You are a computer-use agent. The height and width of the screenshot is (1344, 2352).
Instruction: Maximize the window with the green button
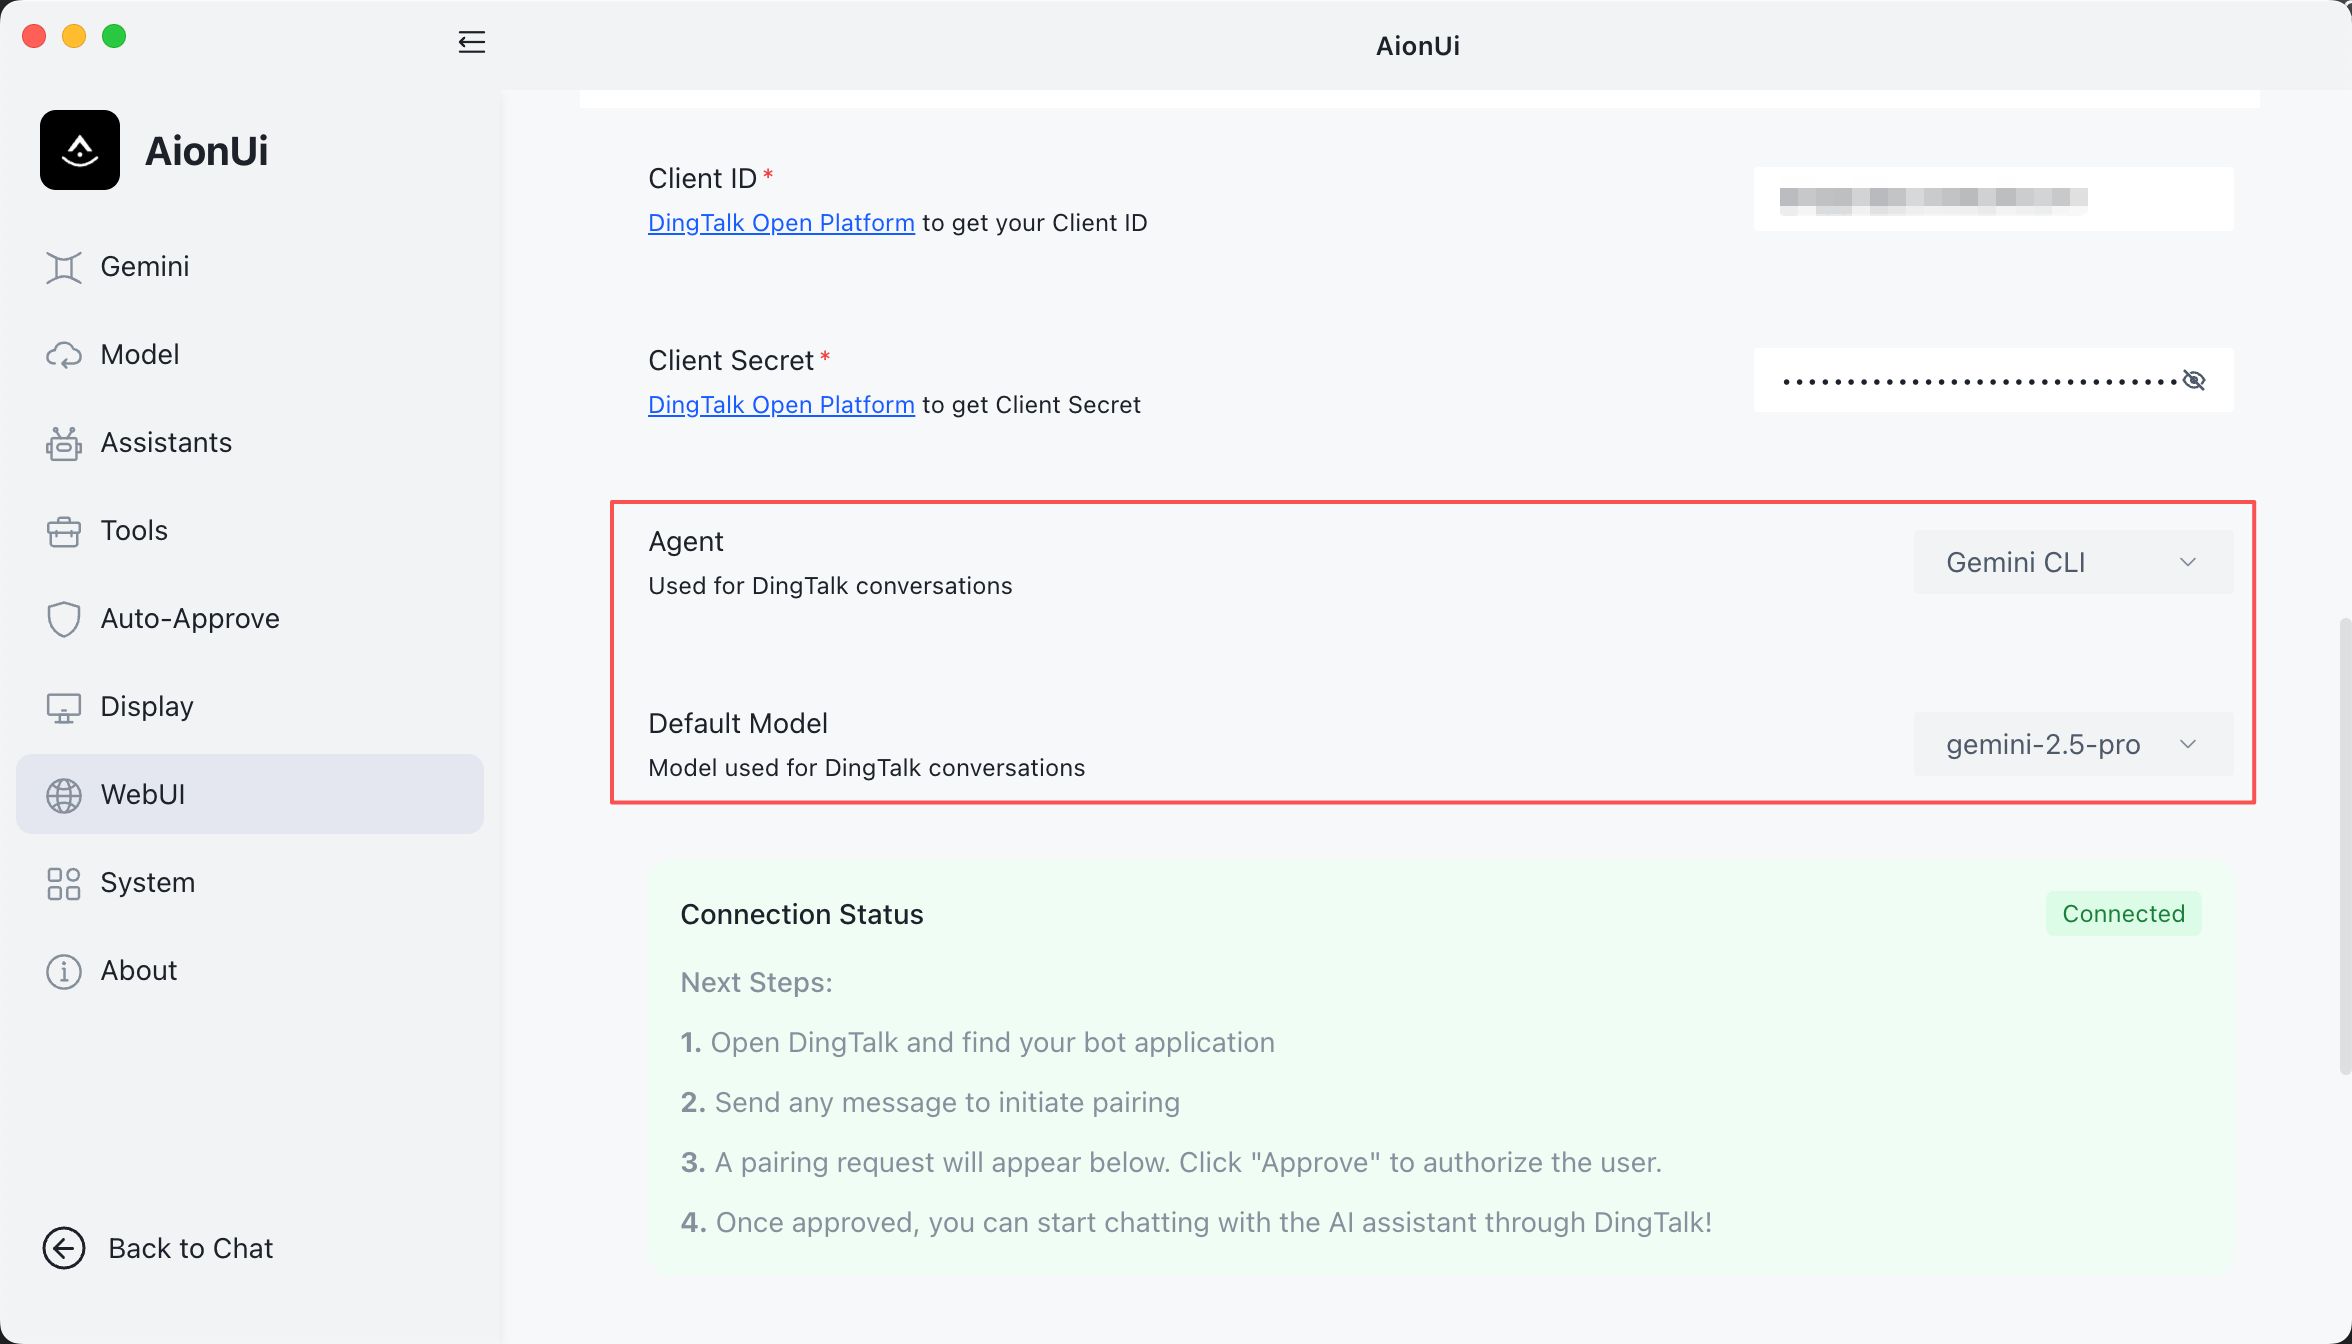114,36
